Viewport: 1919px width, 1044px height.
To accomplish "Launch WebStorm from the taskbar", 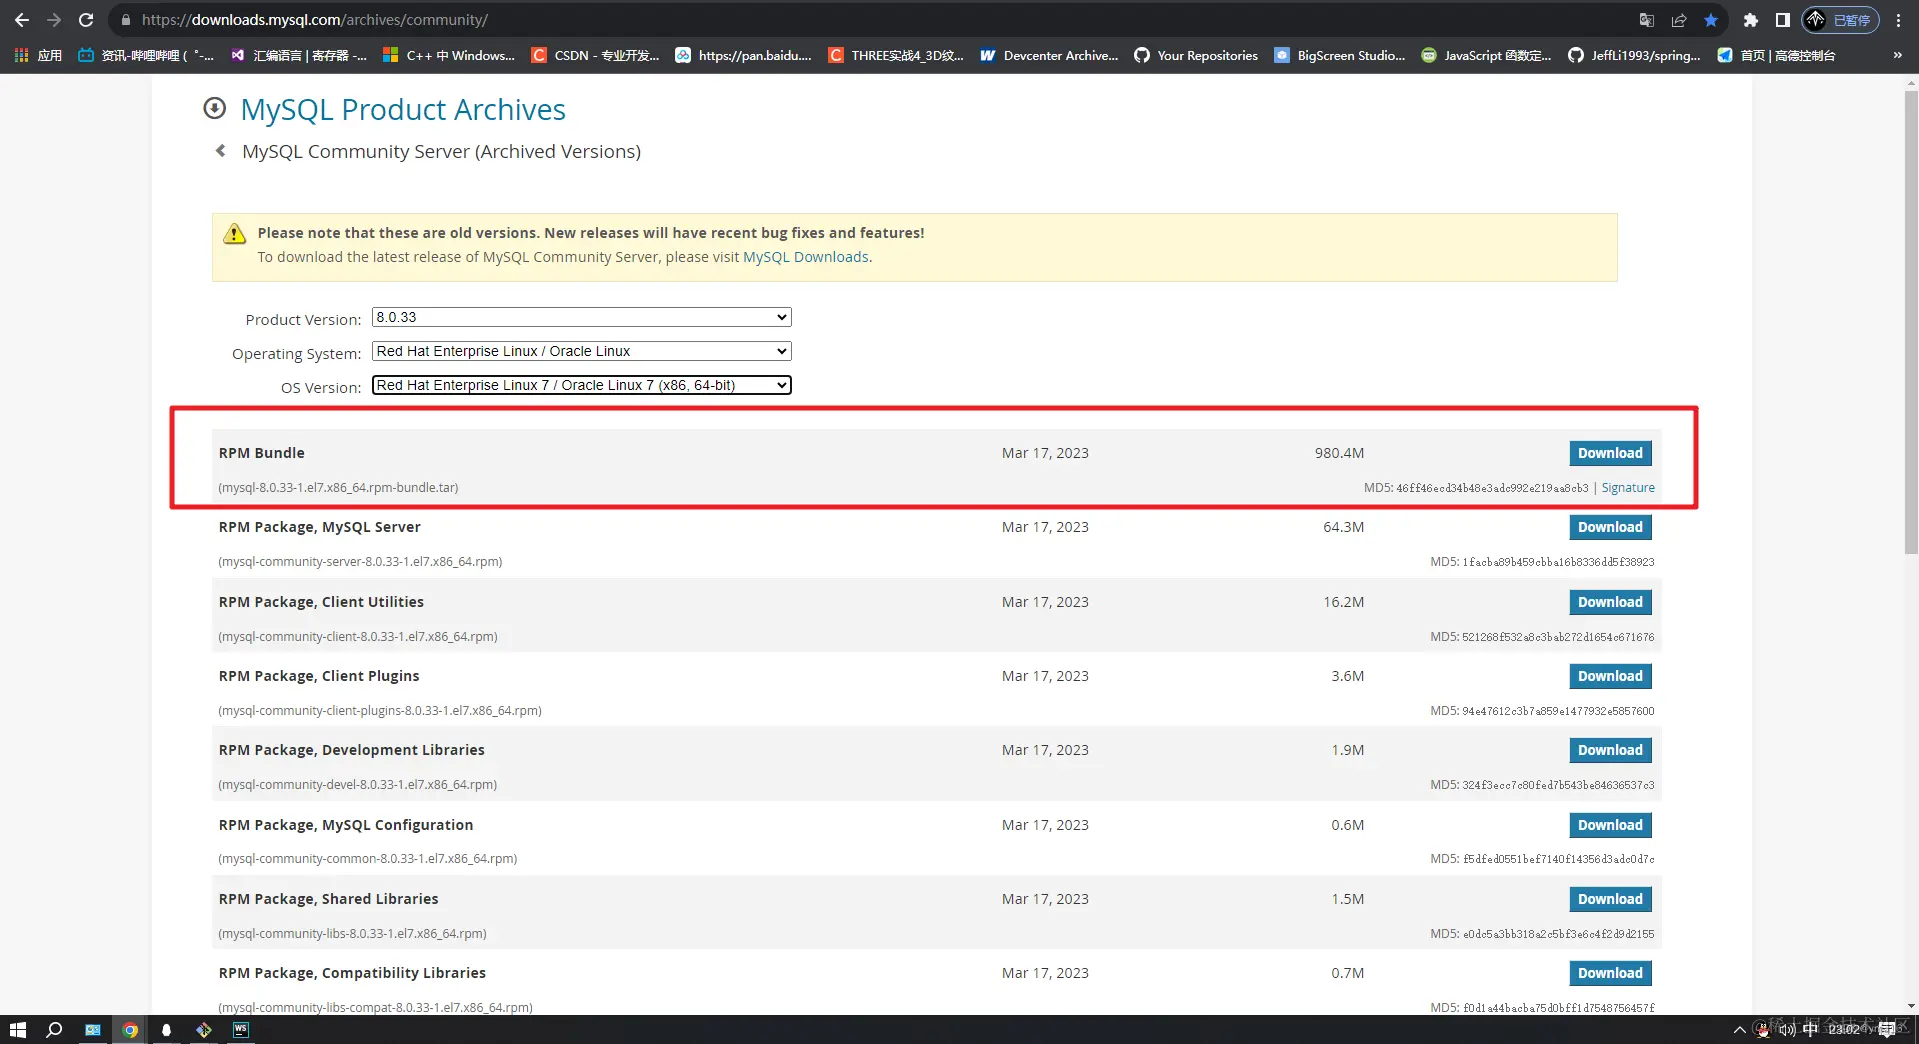I will click(240, 1030).
